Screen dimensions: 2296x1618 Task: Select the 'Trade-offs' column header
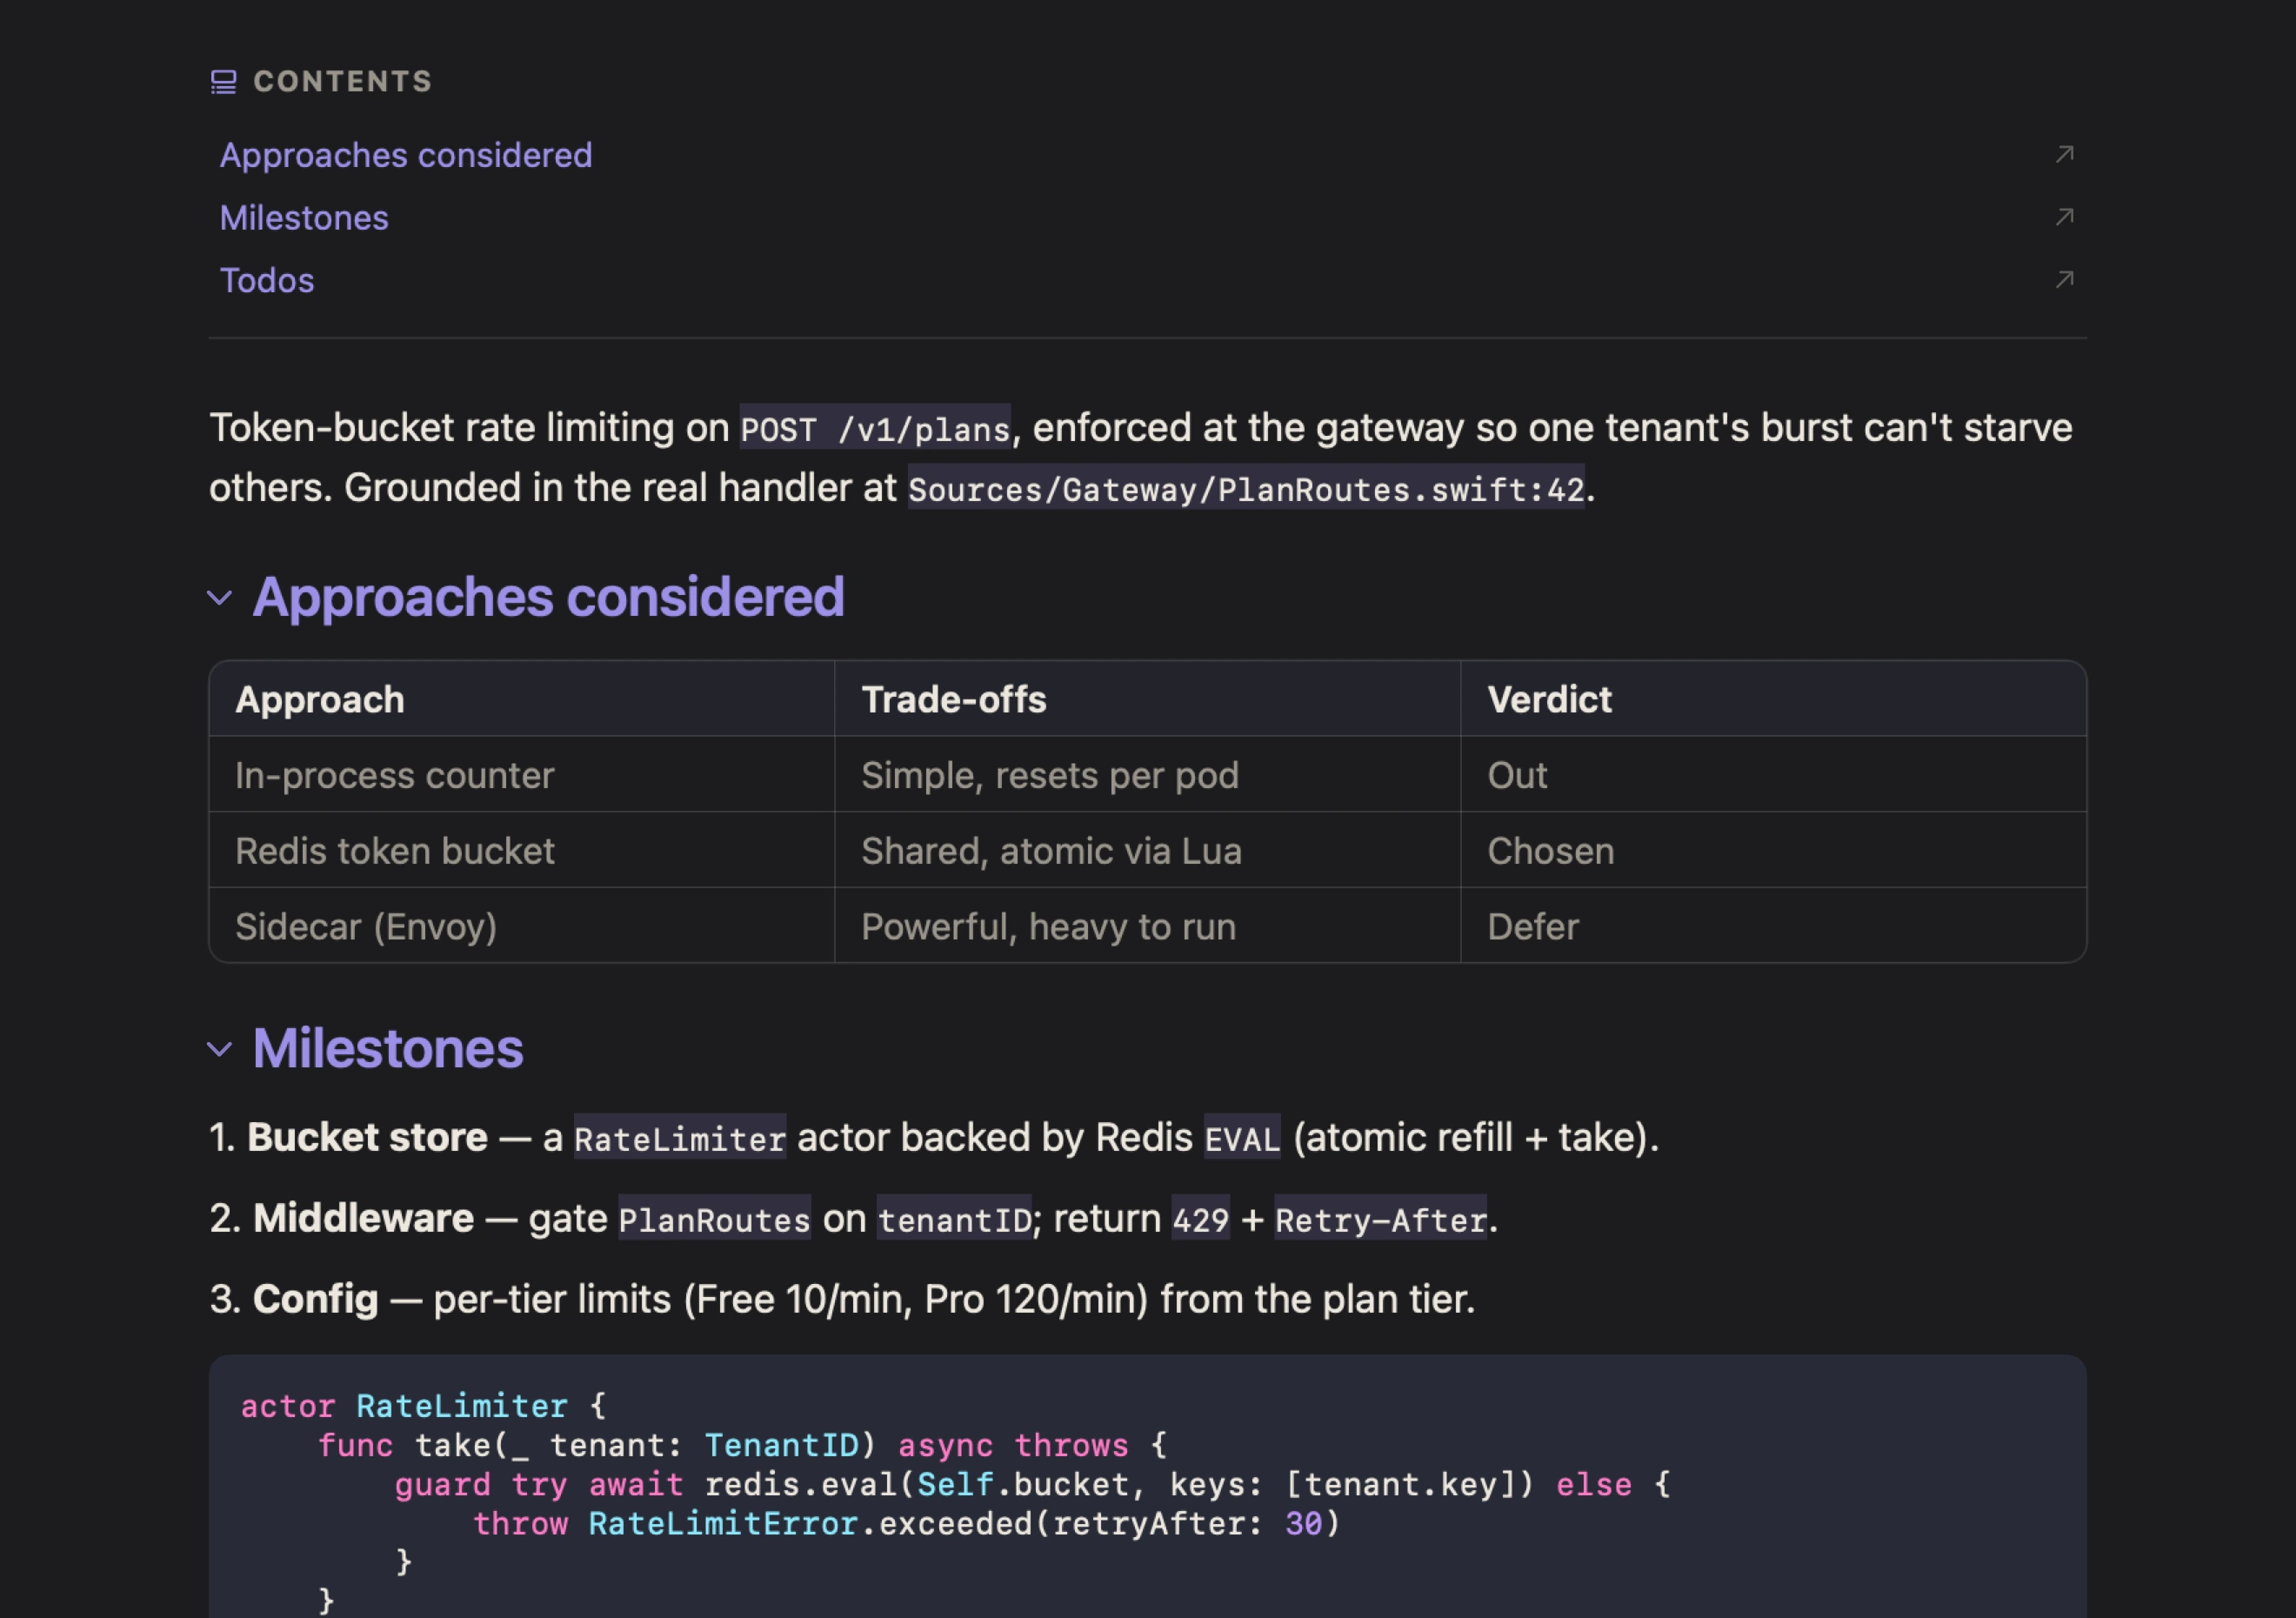click(1147, 699)
